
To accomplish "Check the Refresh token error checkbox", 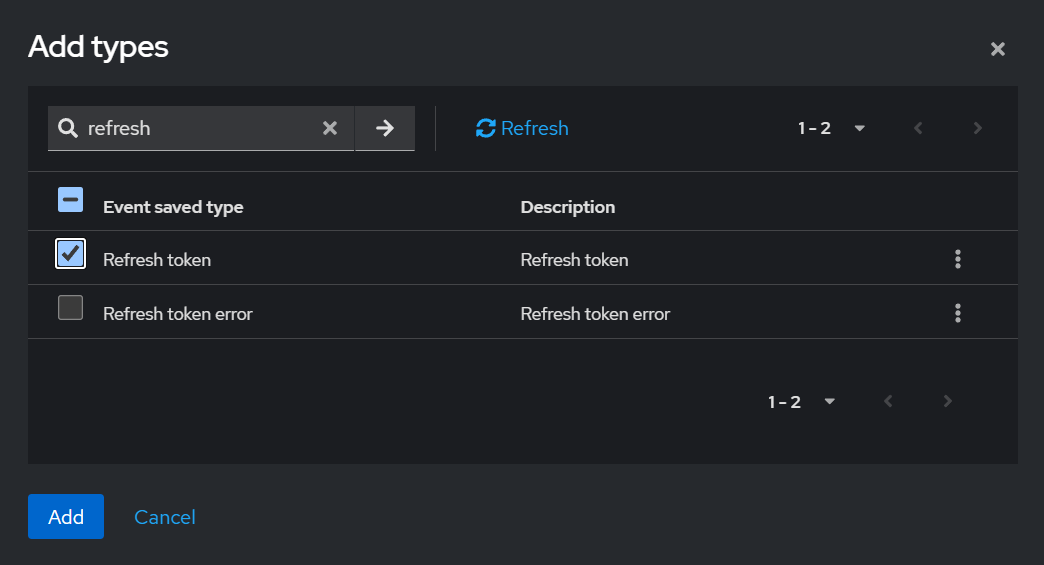I will [x=70, y=308].
